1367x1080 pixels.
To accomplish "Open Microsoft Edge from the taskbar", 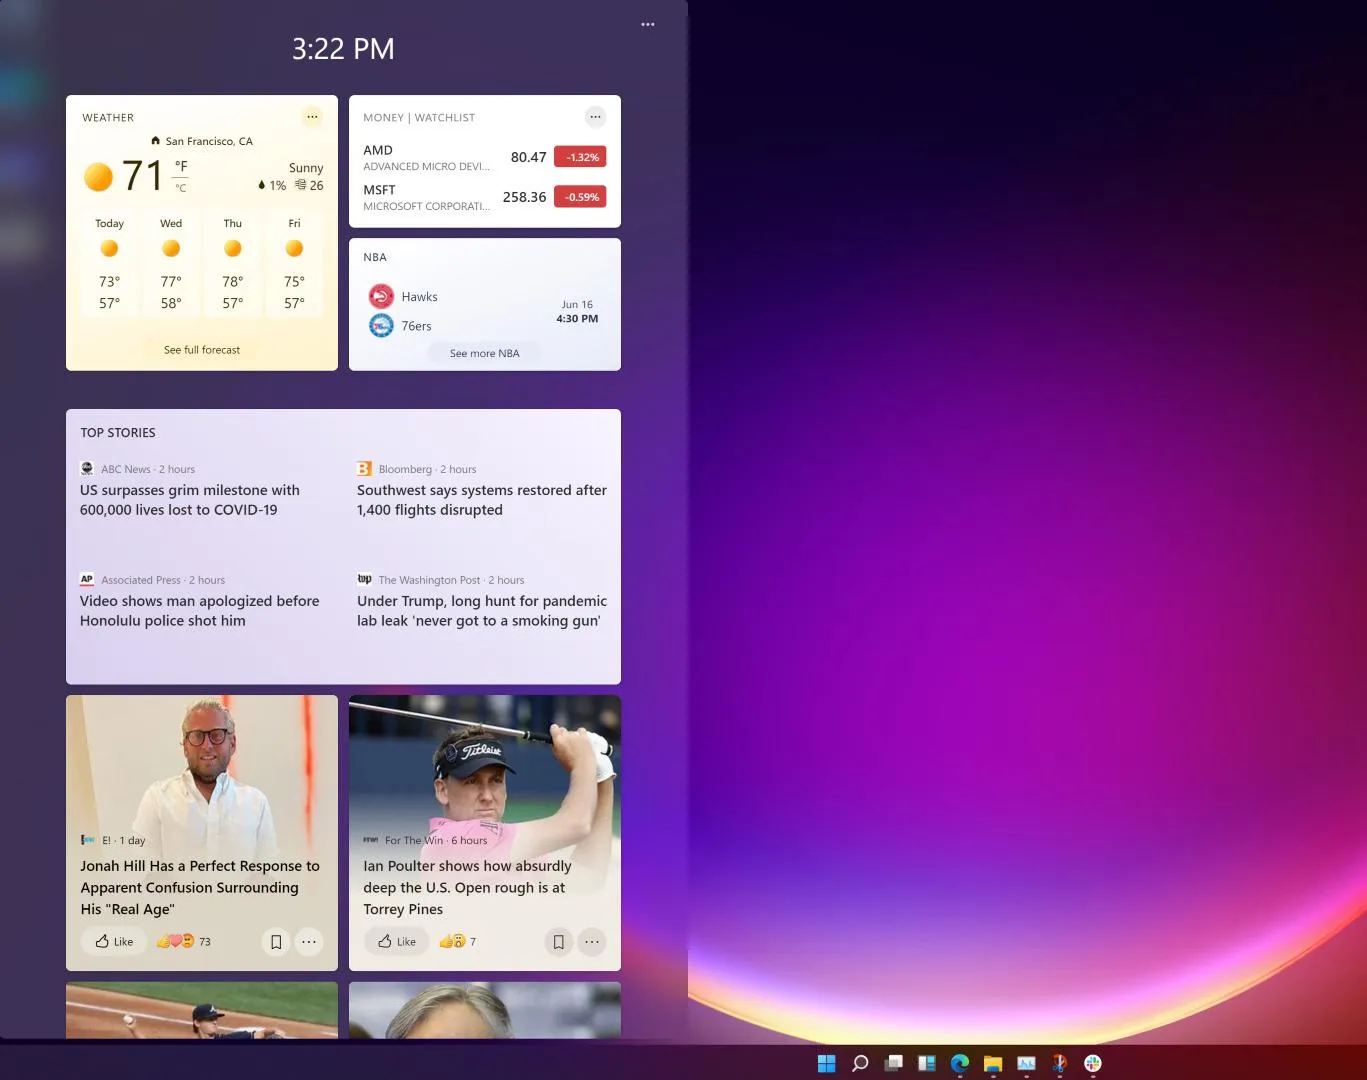I will click(960, 1063).
